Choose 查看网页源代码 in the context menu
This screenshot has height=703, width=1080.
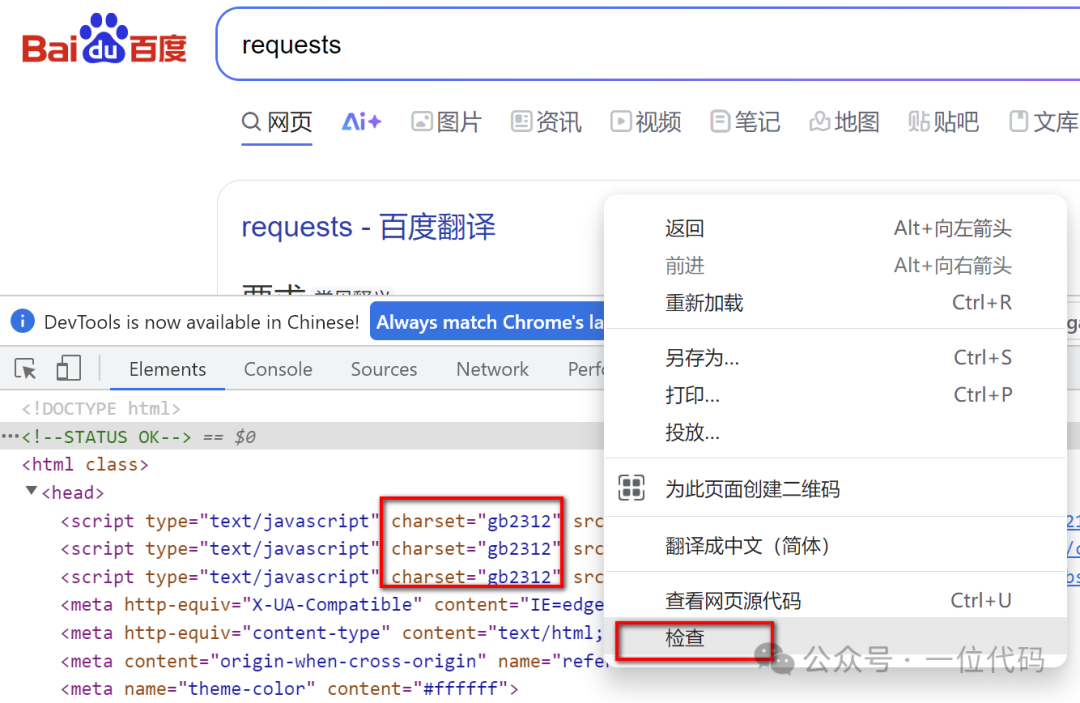coord(835,600)
